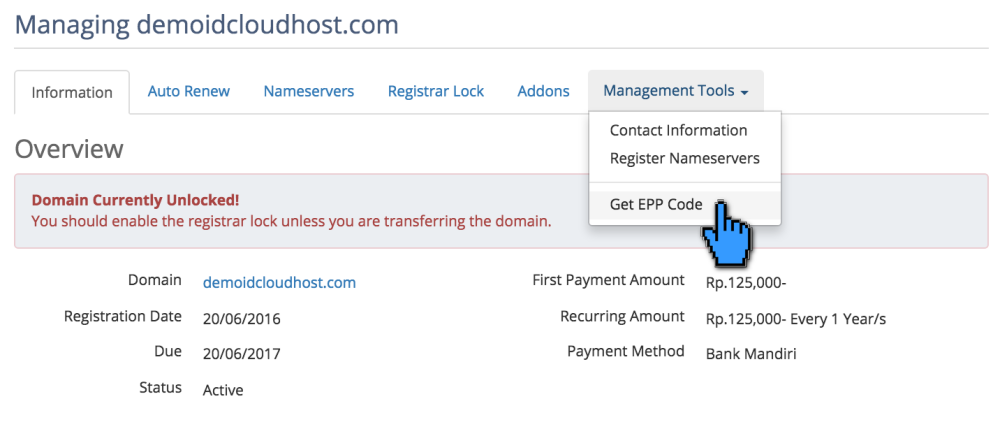Open the Auto Renew tab
The image size is (1000, 443).
click(x=189, y=91)
